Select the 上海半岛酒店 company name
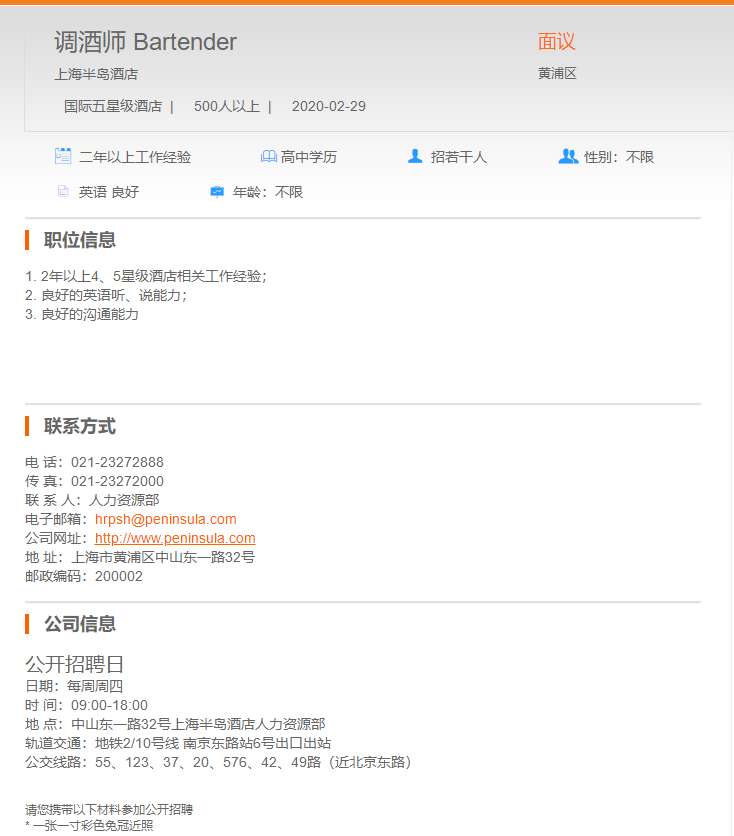Image resolution: width=734 pixels, height=836 pixels. pos(96,74)
